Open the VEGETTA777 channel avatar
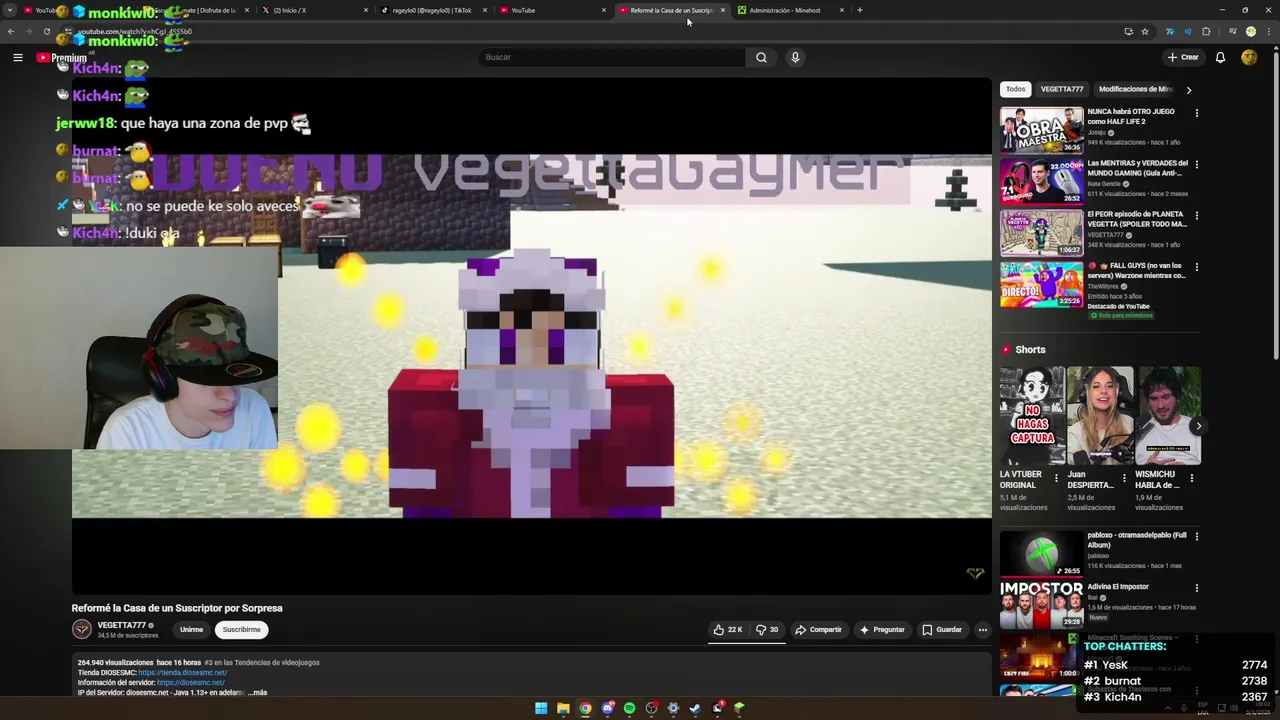 pyautogui.click(x=82, y=629)
